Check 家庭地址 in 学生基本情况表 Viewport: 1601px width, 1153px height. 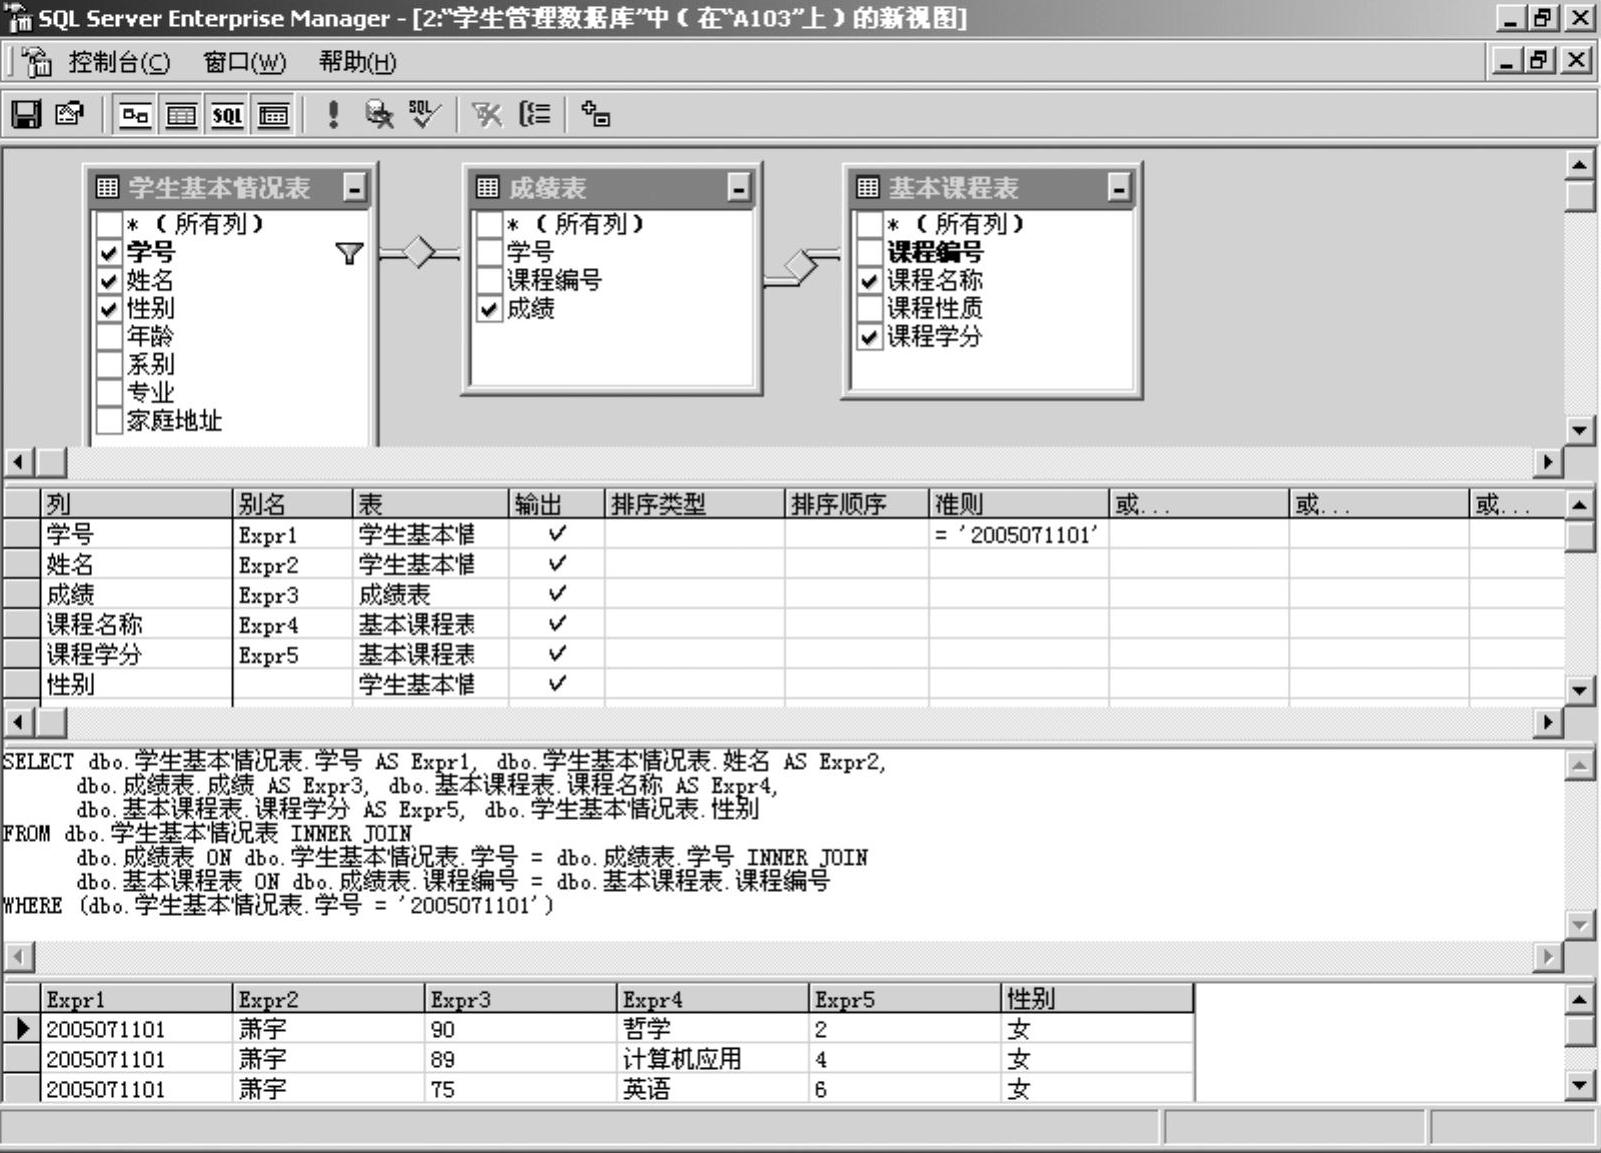(x=109, y=421)
